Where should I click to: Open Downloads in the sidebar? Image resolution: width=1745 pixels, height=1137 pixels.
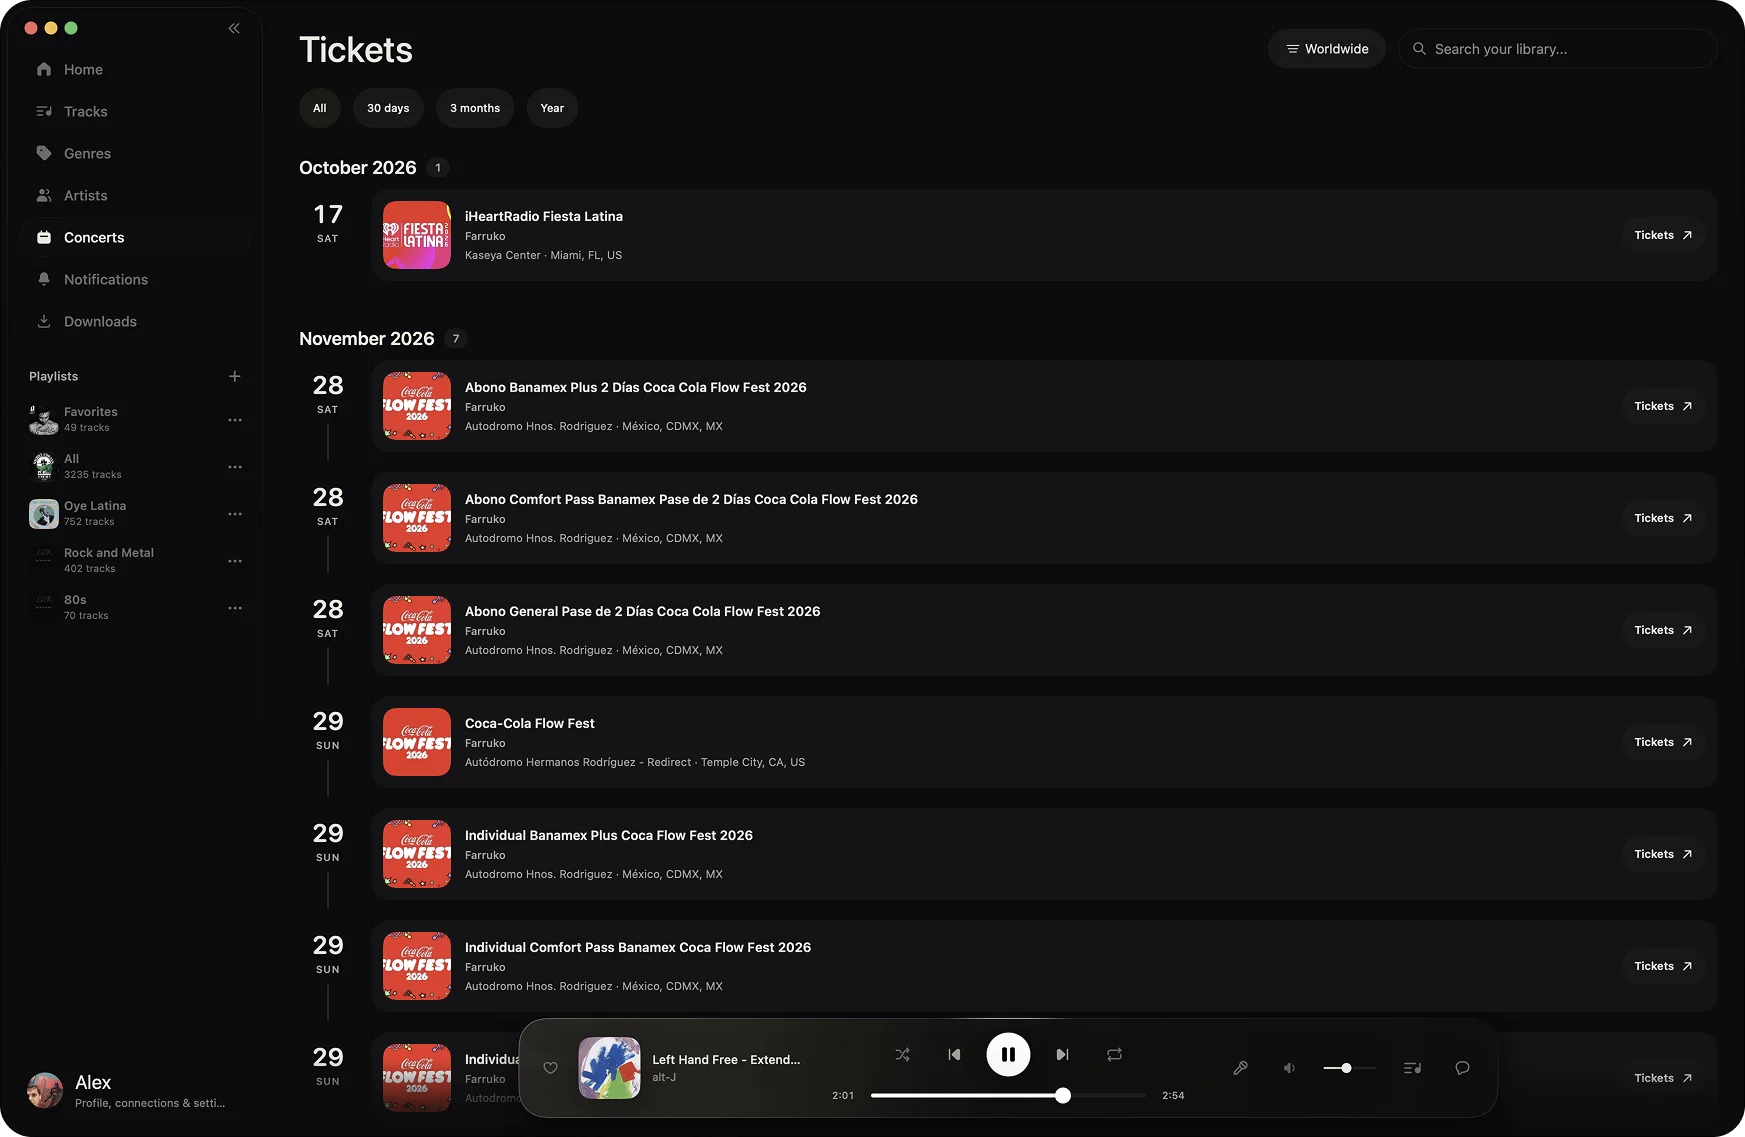(x=135, y=321)
